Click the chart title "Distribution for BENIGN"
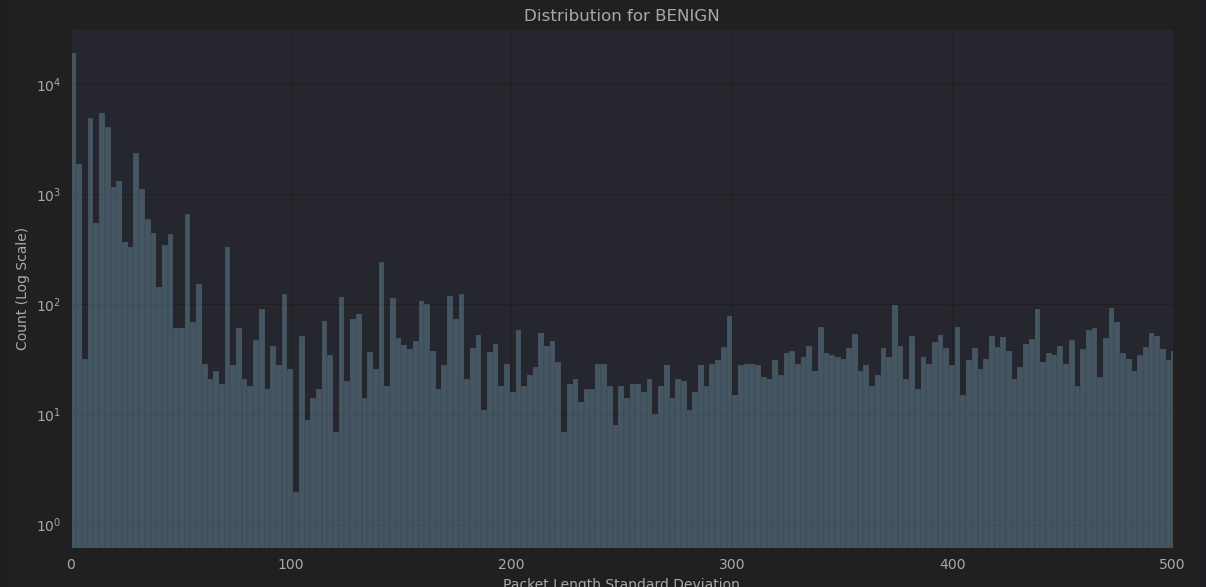The width and height of the screenshot is (1206, 587). click(621, 16)
